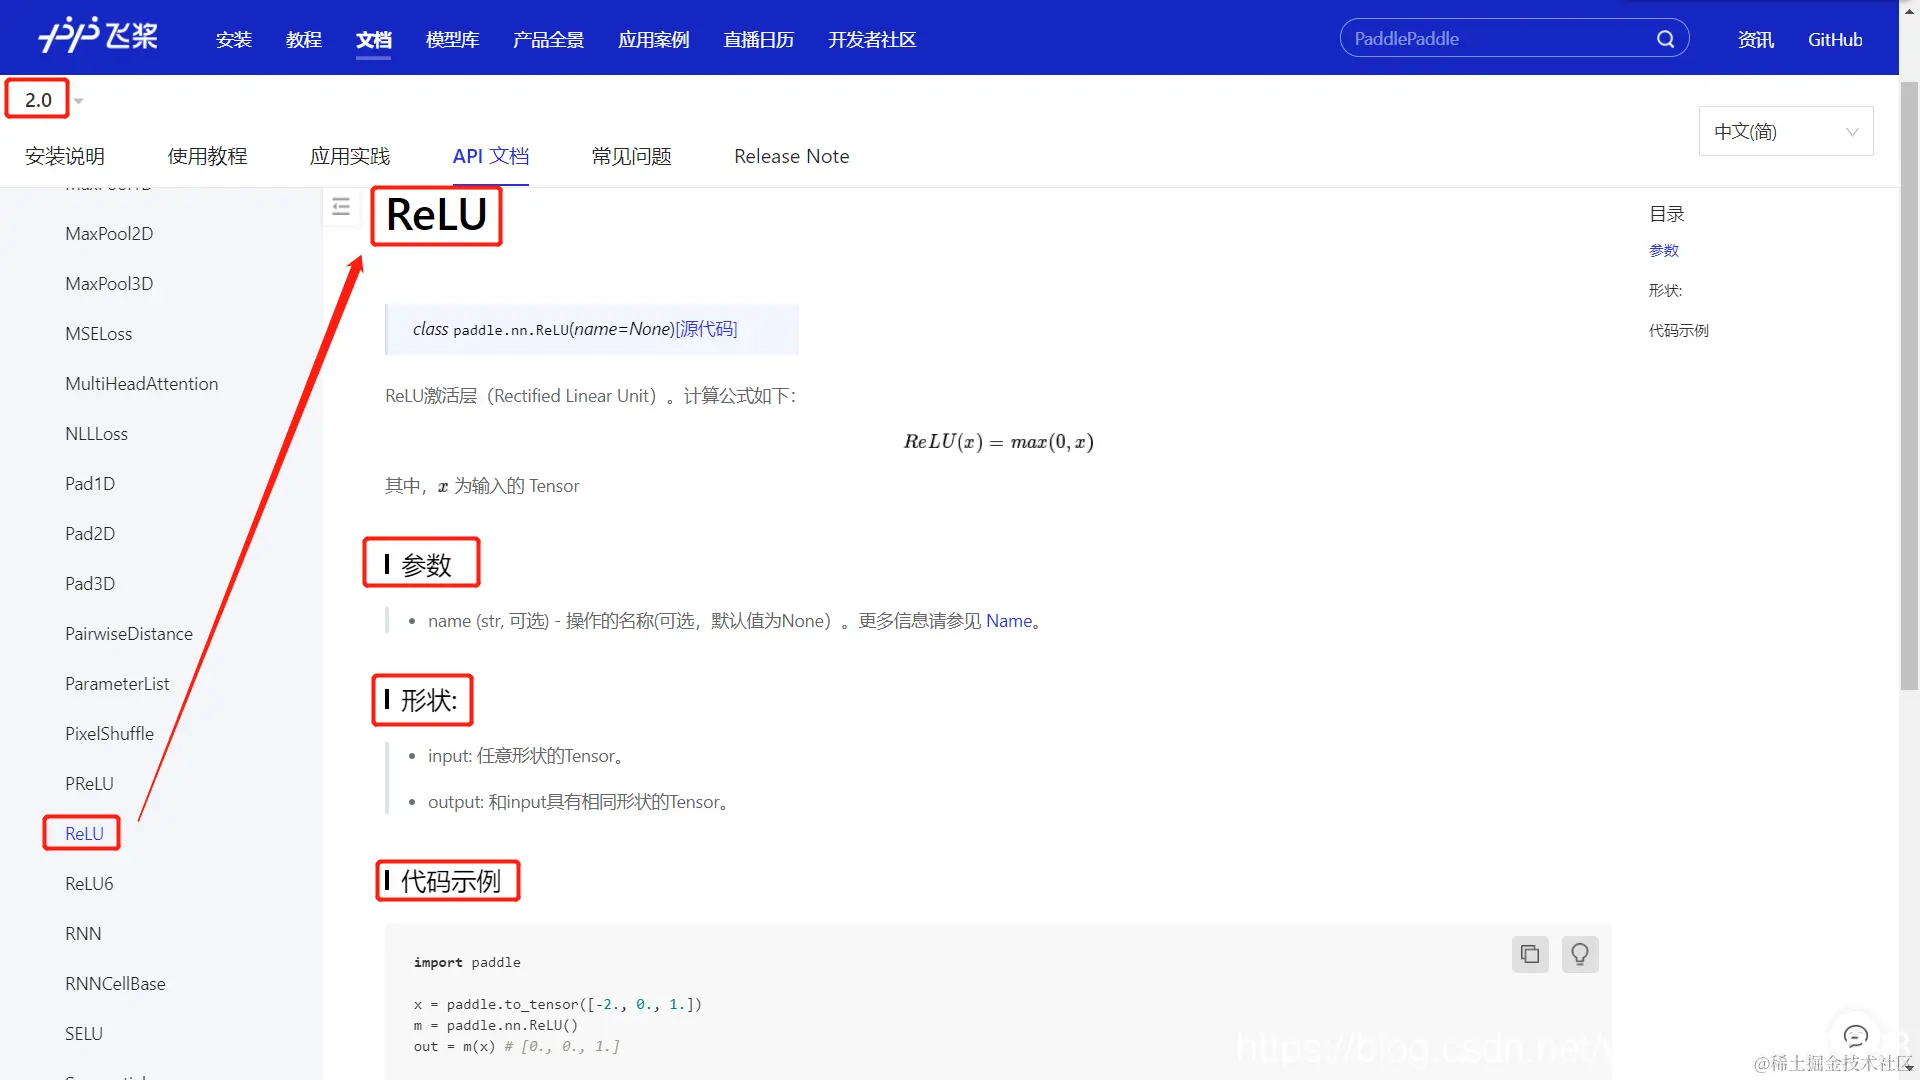The height and width of the screenshot is (1080, 1920).
Task: Open the Release Note tab
Action: [x=791, y=156]
